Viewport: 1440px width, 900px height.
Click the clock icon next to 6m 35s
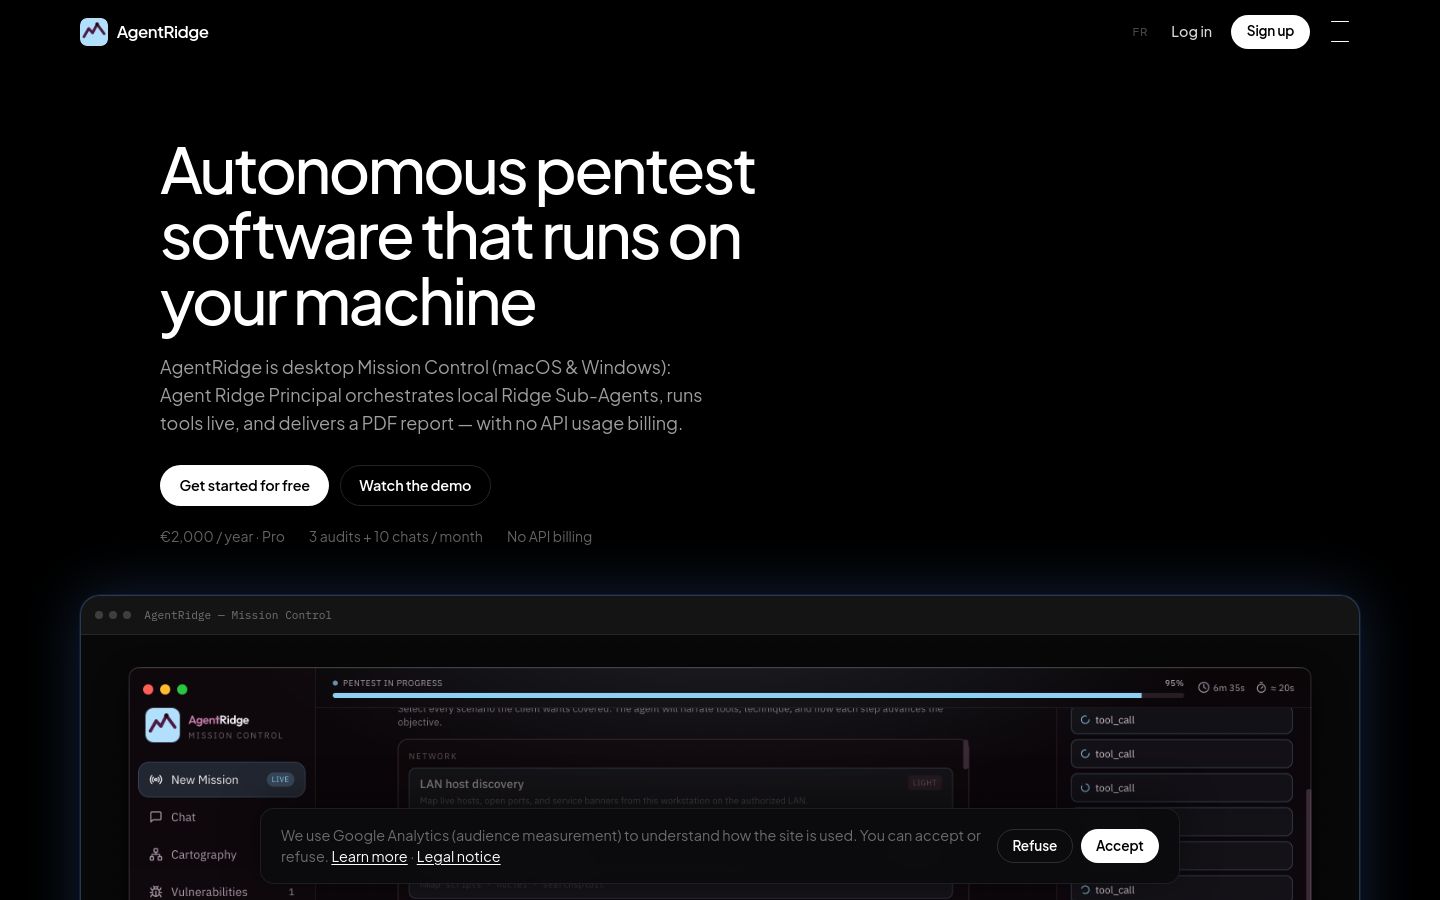pyautogui.click(x=1204, y=687)
